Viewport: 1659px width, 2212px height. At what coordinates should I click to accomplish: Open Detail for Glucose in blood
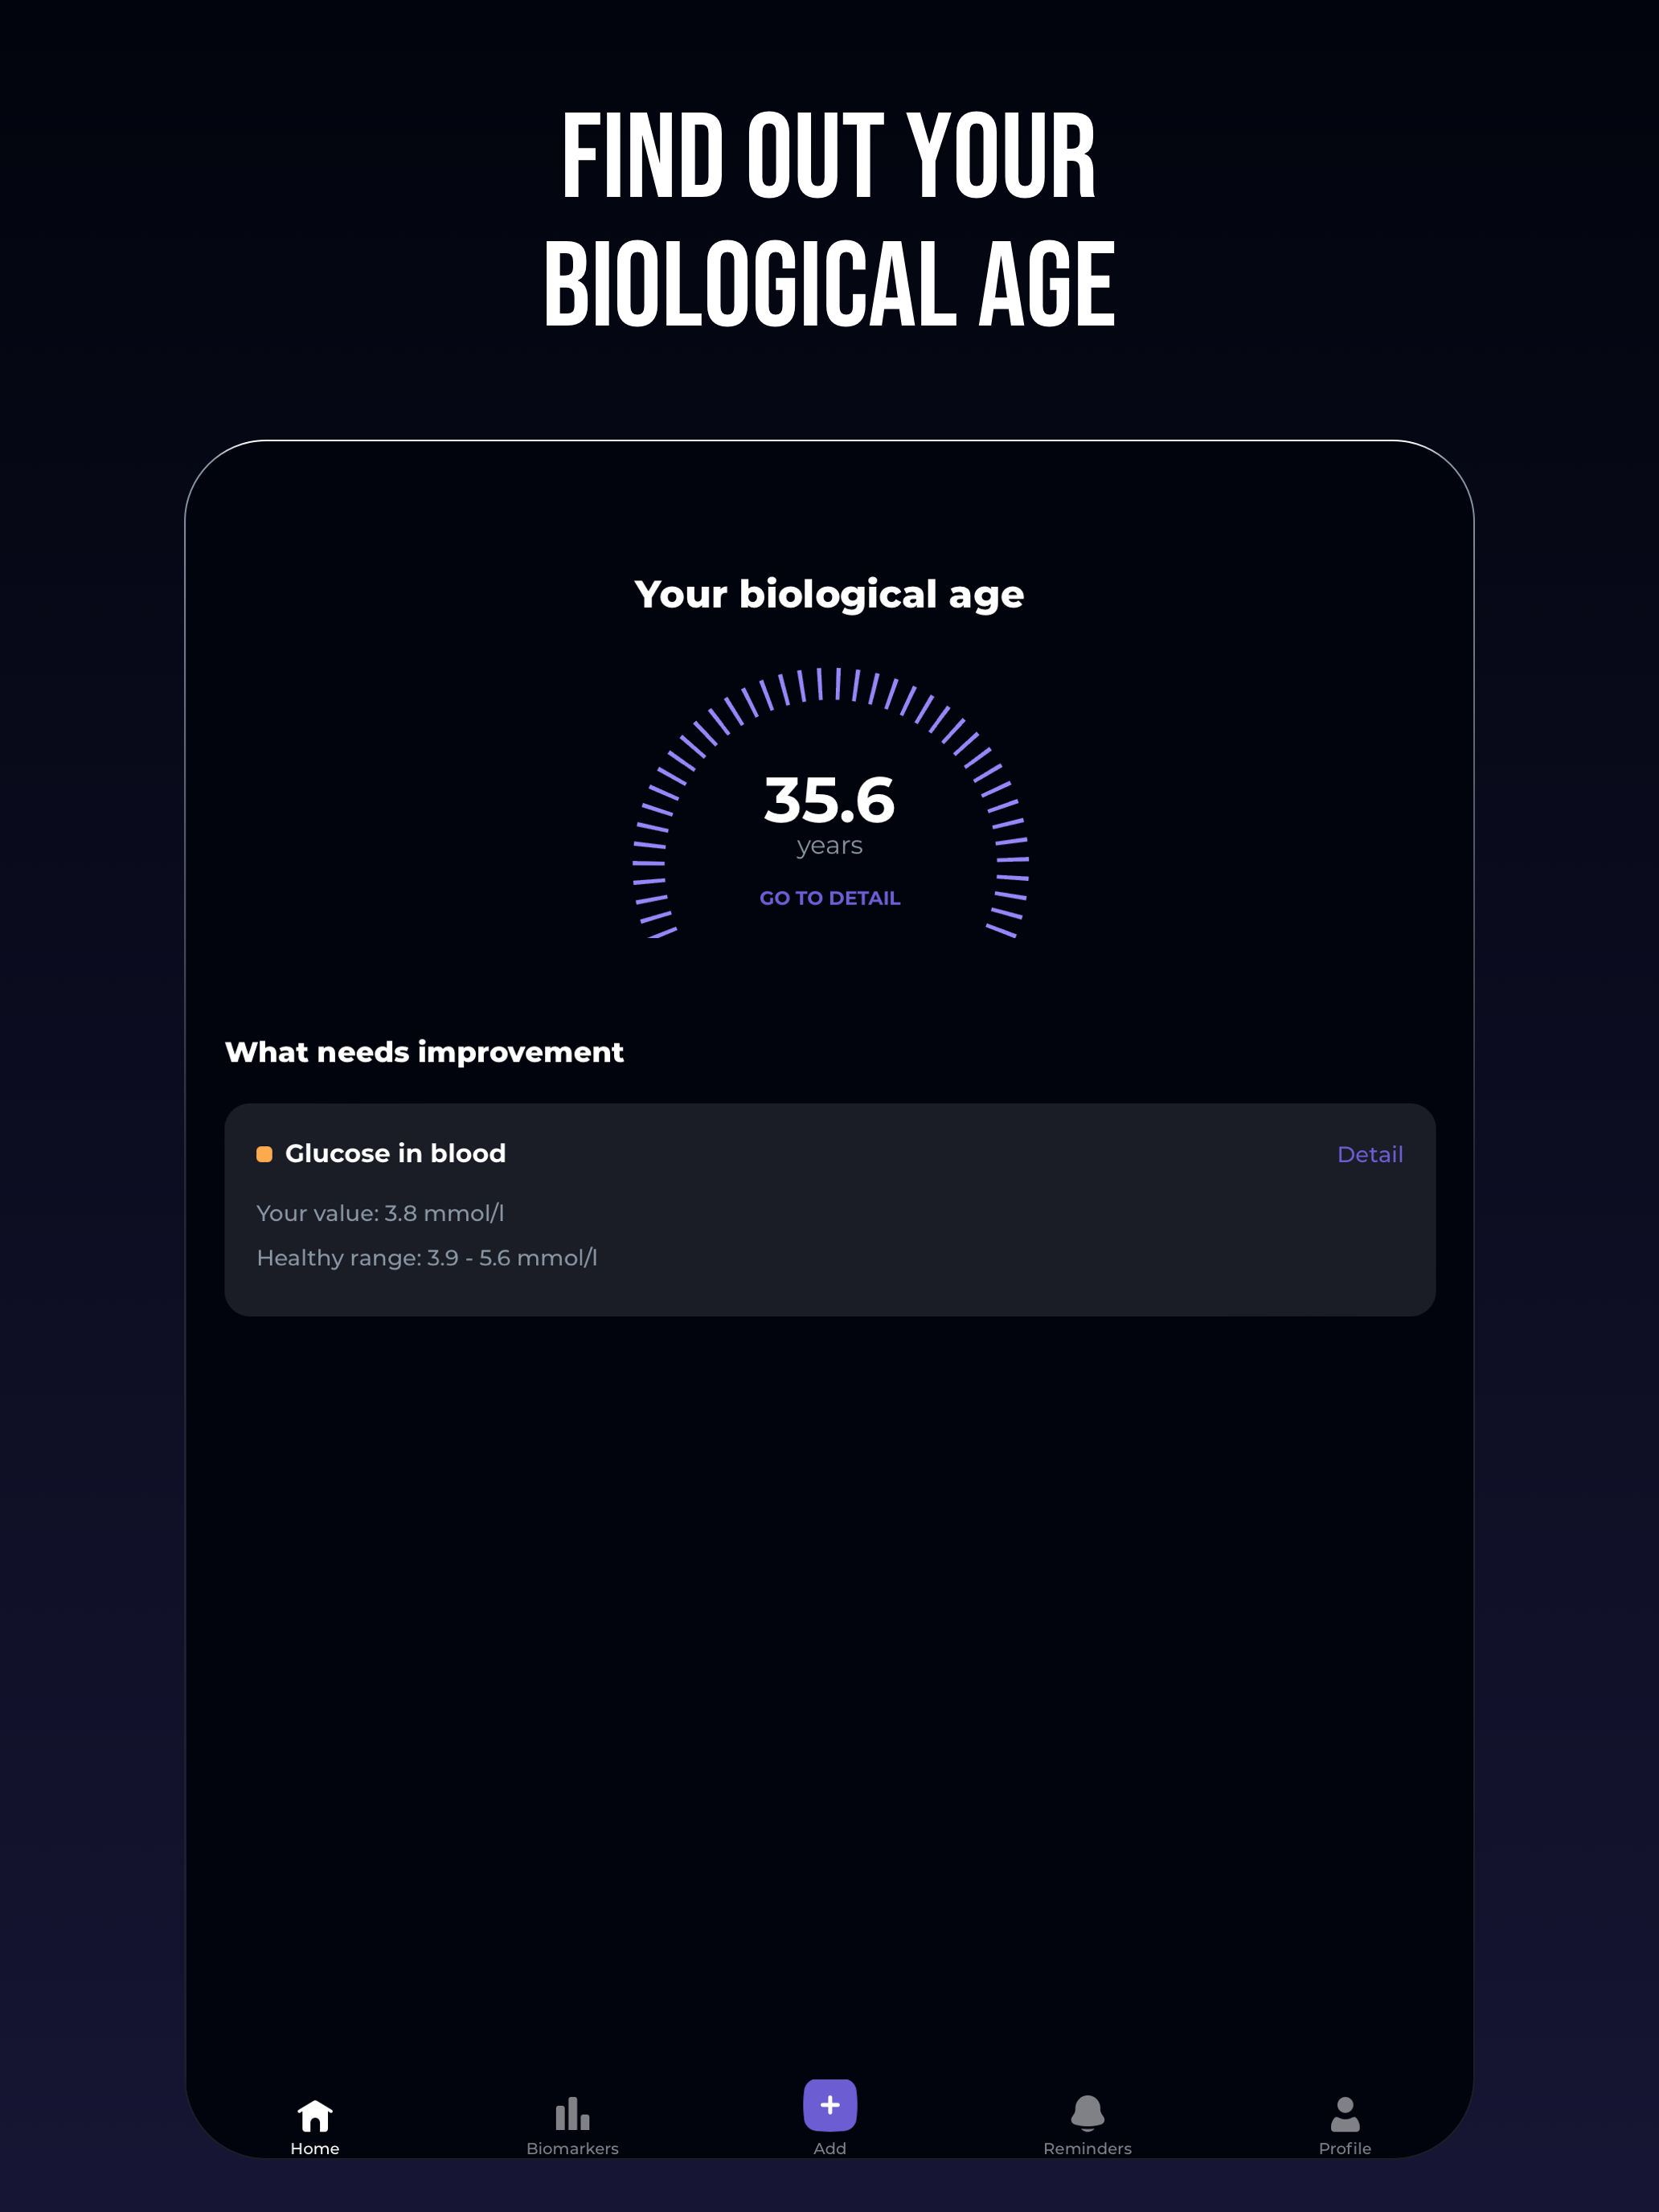[x=1370, y=1154]
